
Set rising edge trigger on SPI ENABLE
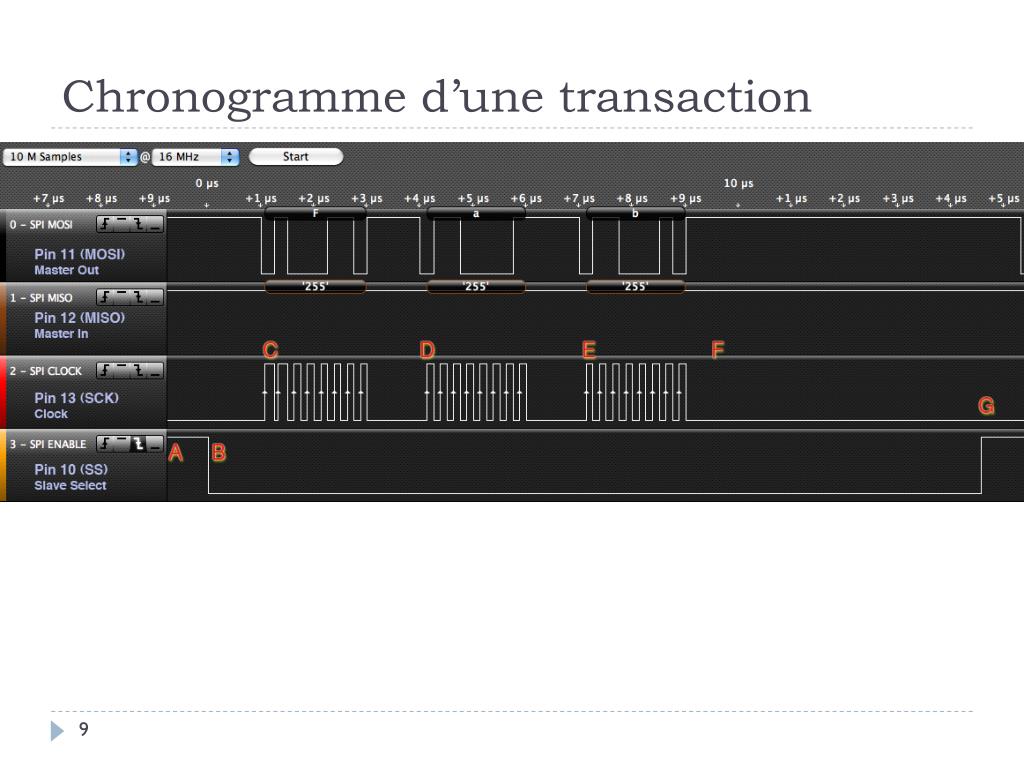point(105,444)
